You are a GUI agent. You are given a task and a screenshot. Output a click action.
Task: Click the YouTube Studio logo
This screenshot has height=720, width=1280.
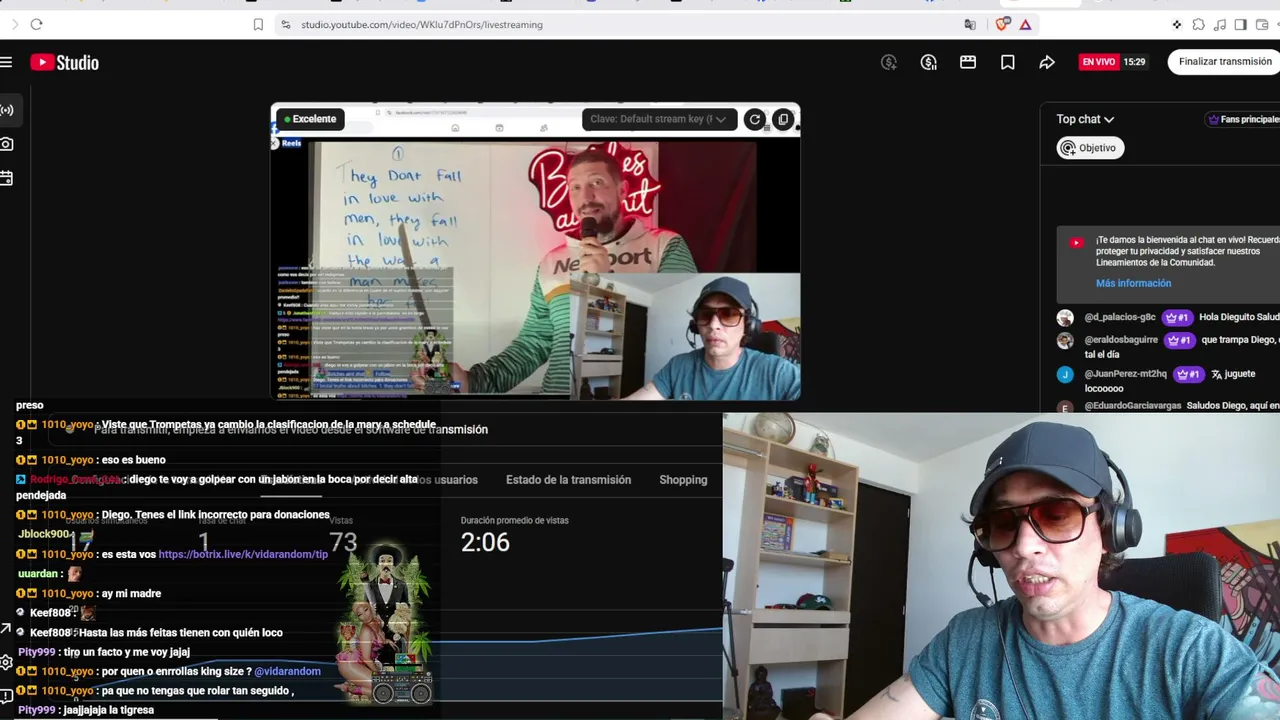click(x=65, y=63)
